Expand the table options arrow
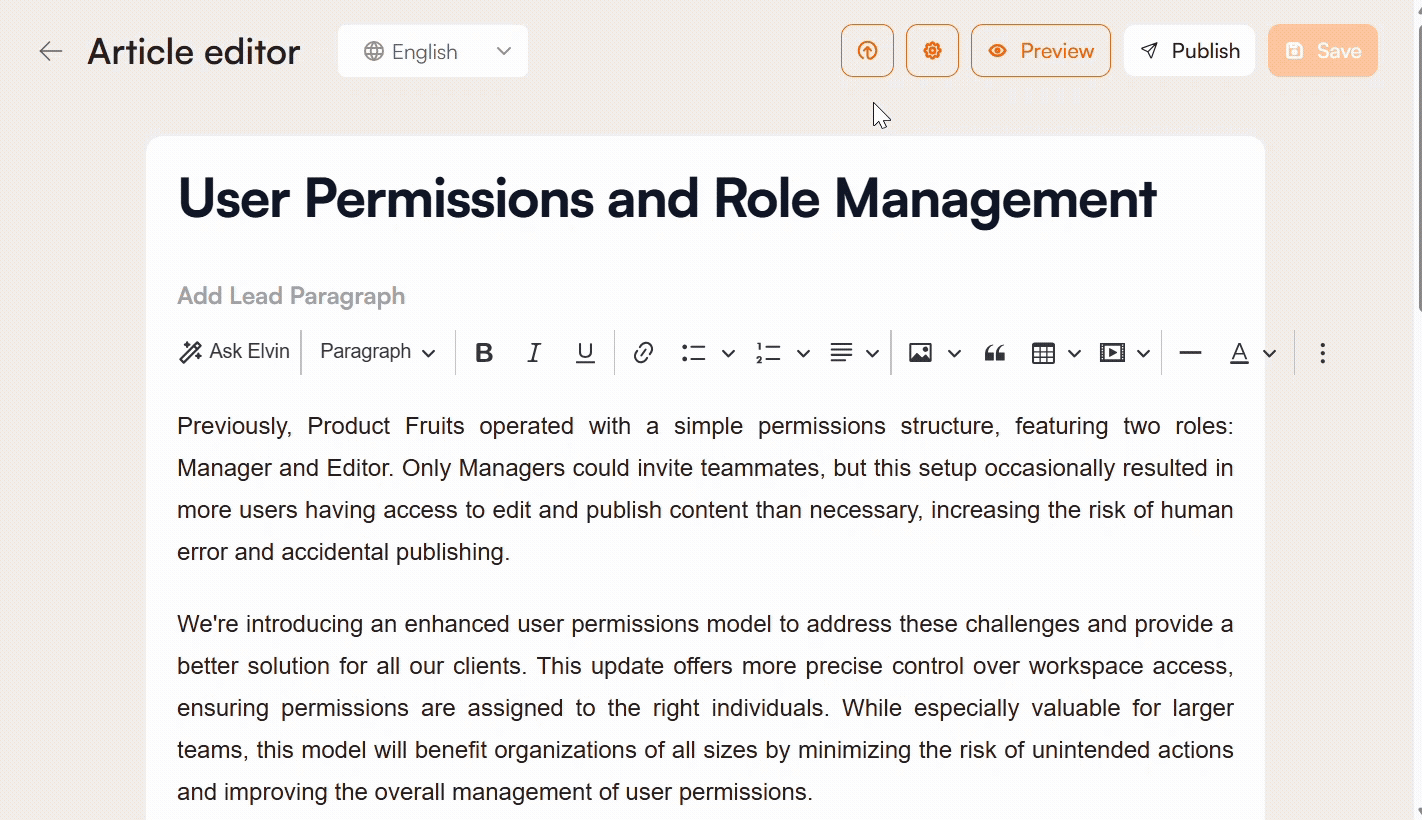This screenshot has height=820, width=1422. (1075, 353)
